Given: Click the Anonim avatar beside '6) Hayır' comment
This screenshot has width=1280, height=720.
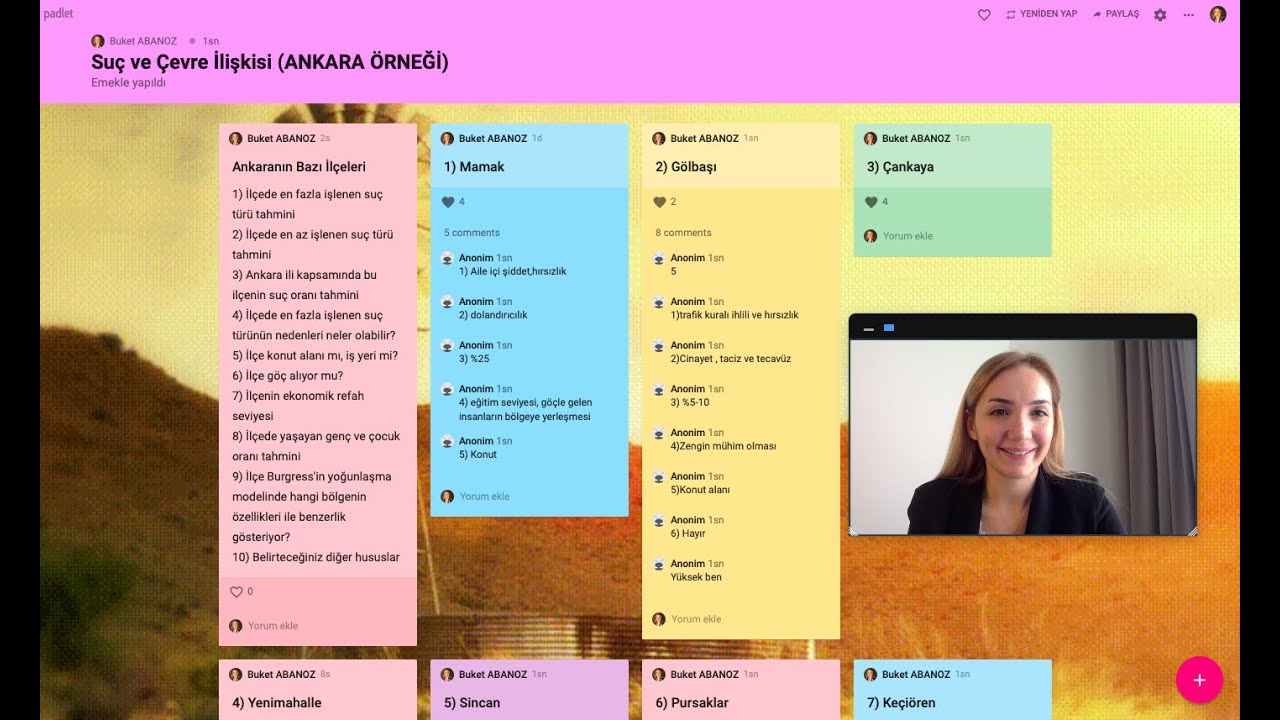Looking at the screenshot, I should pos(659,521).
